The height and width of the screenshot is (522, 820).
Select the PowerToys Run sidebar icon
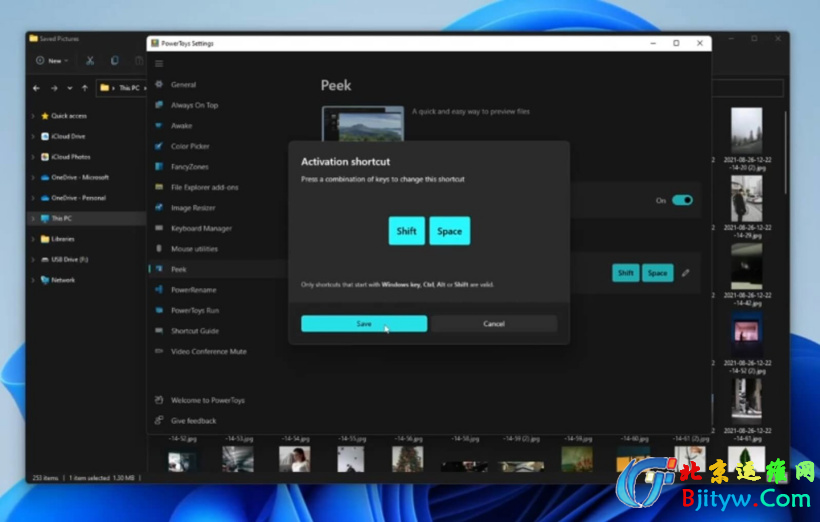[x=159, y=310]
